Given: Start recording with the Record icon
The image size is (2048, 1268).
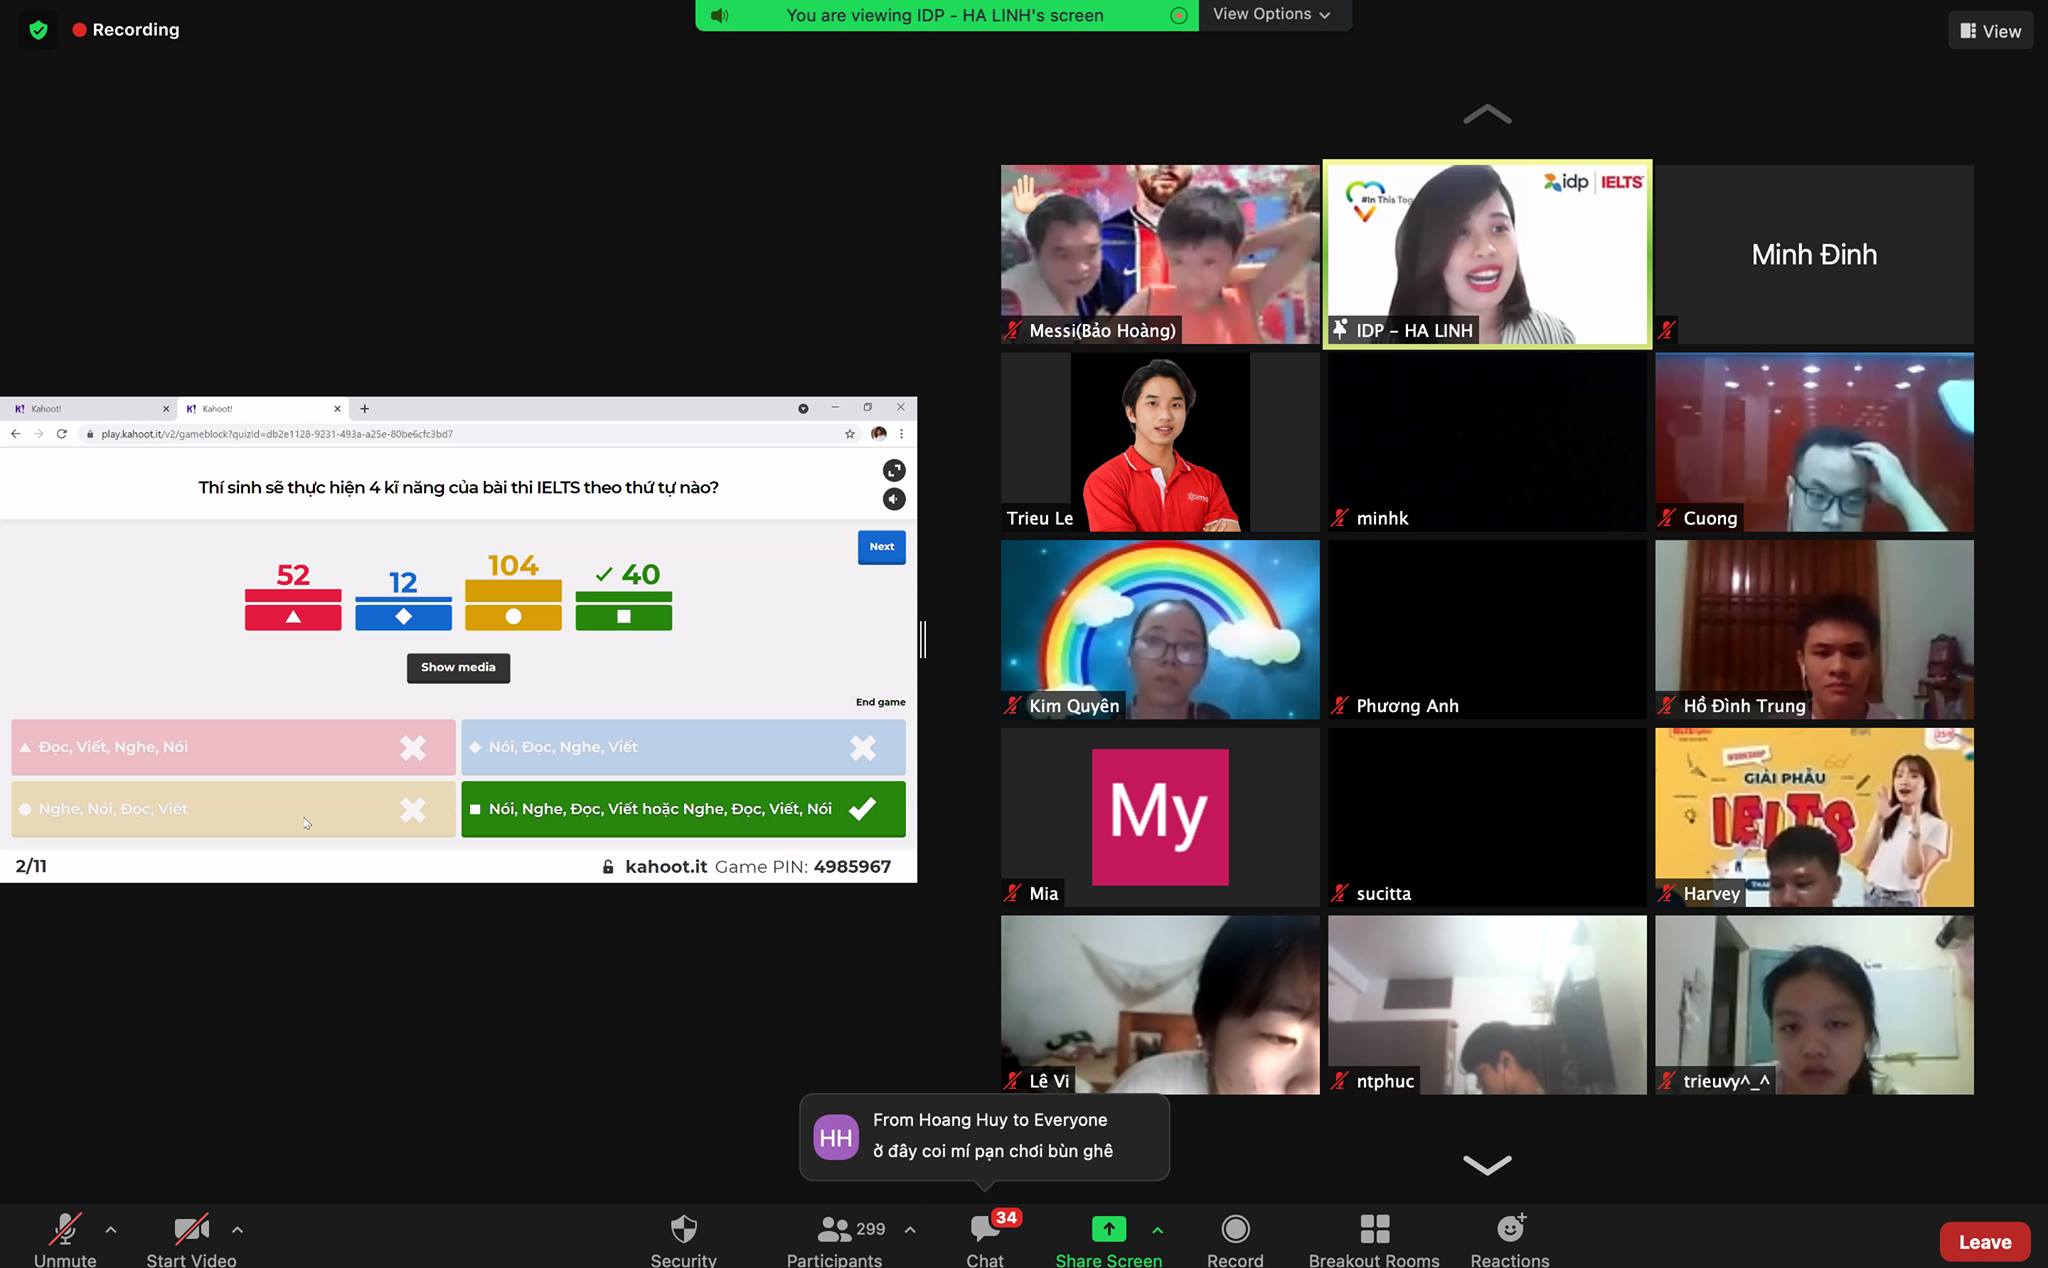Looking at the screenshot, I should [x=1235, y=1229].
